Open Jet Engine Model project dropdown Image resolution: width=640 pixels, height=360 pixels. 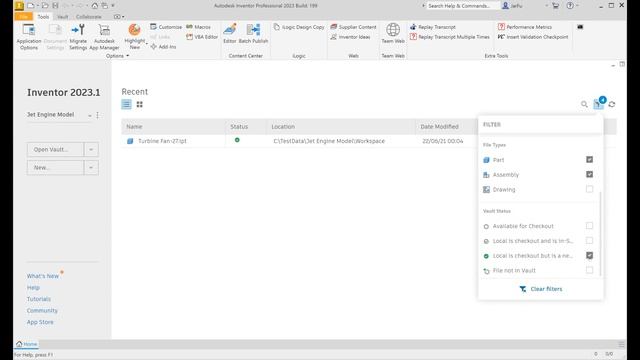90,116
